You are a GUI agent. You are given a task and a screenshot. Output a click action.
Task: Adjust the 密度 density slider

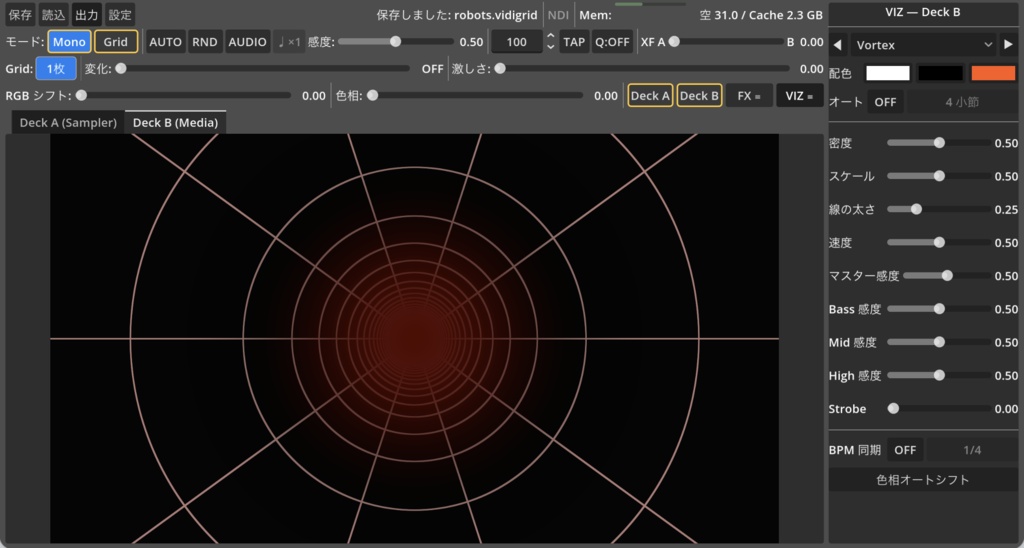(938, 143)
